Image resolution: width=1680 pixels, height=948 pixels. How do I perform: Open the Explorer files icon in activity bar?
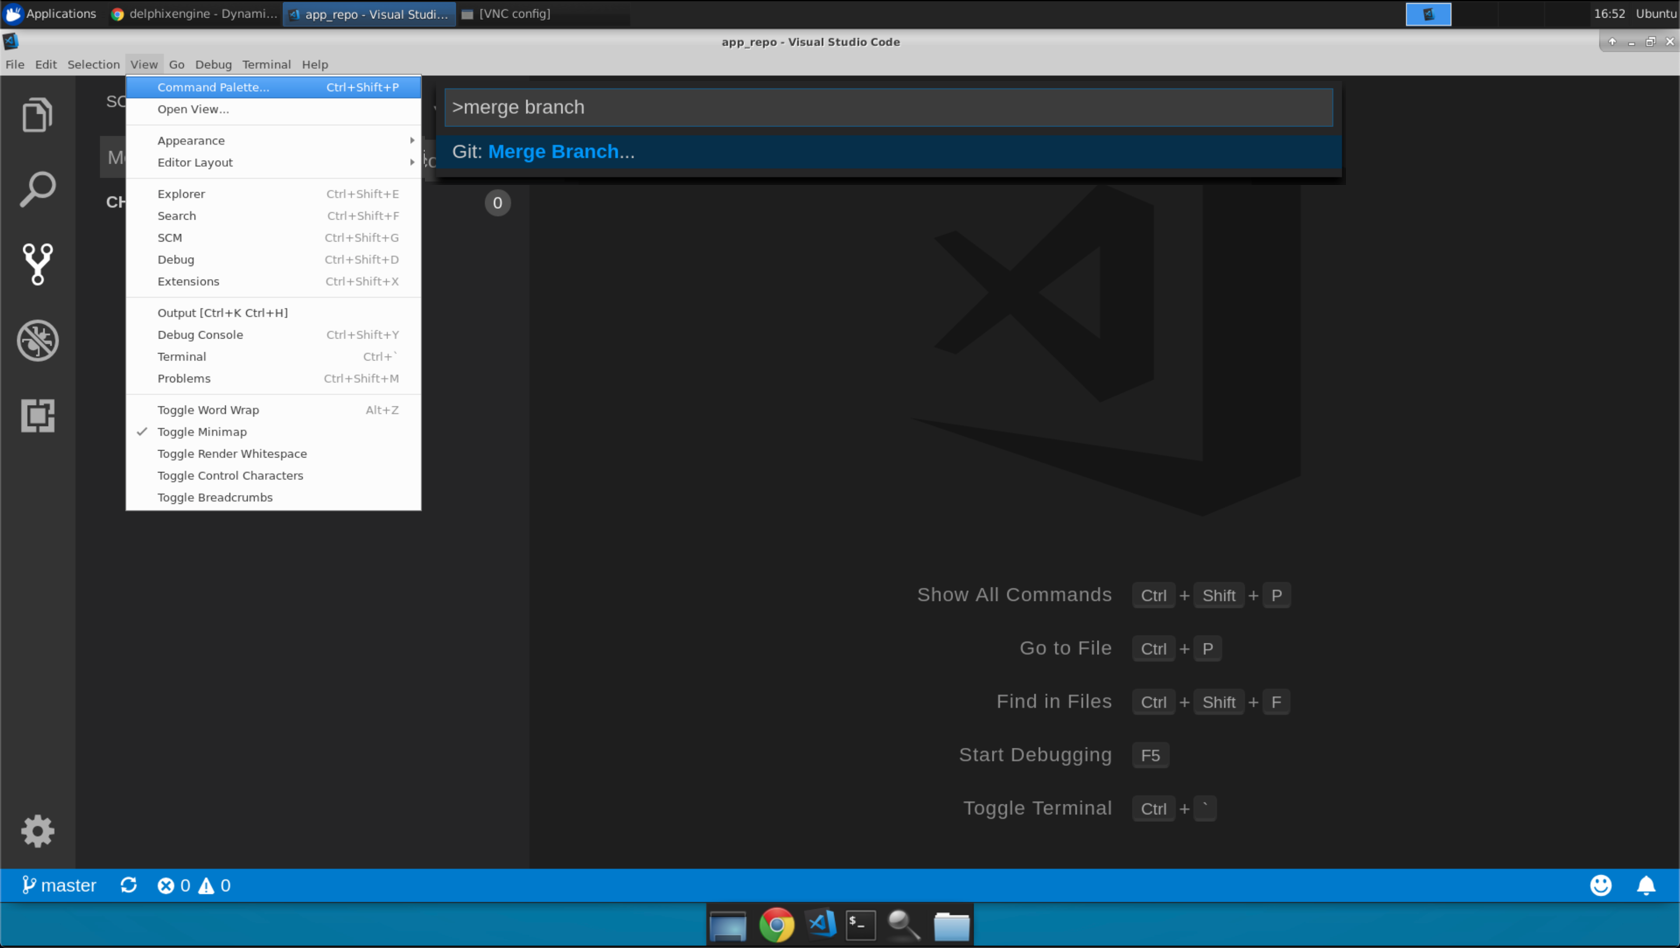coord(37,116)
